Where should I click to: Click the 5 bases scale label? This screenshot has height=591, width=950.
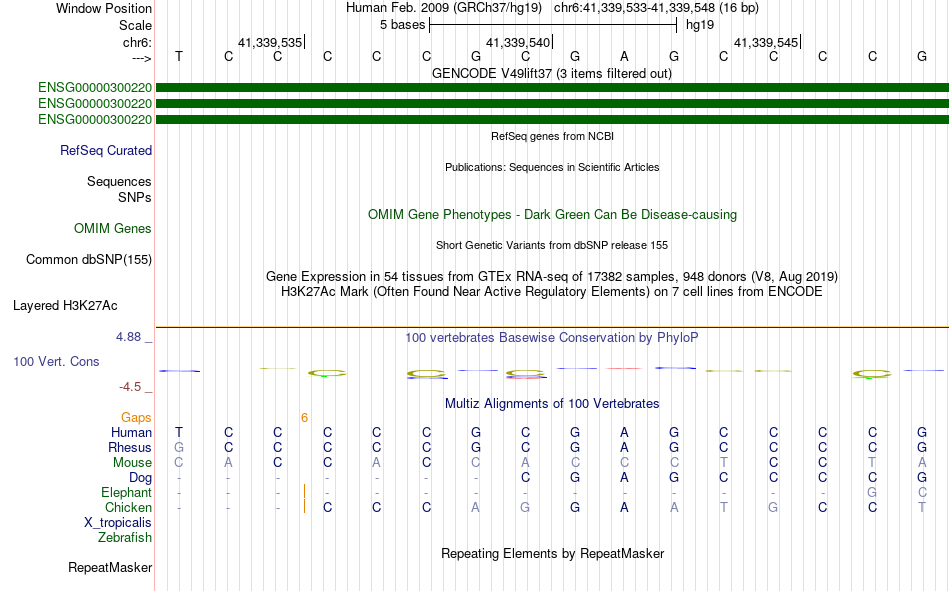point(402,25)
